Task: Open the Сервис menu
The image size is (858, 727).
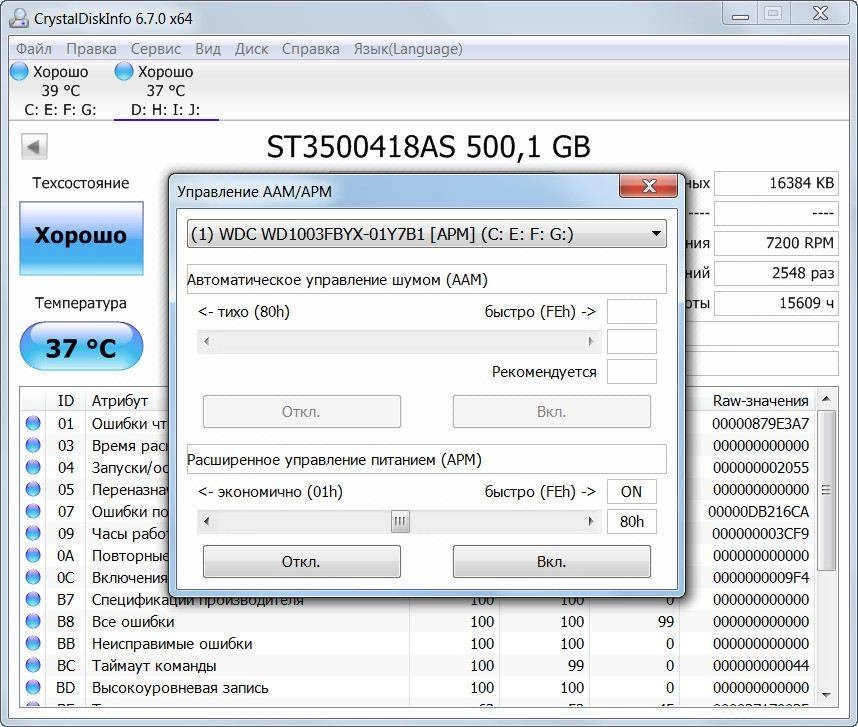Action: 155,49
